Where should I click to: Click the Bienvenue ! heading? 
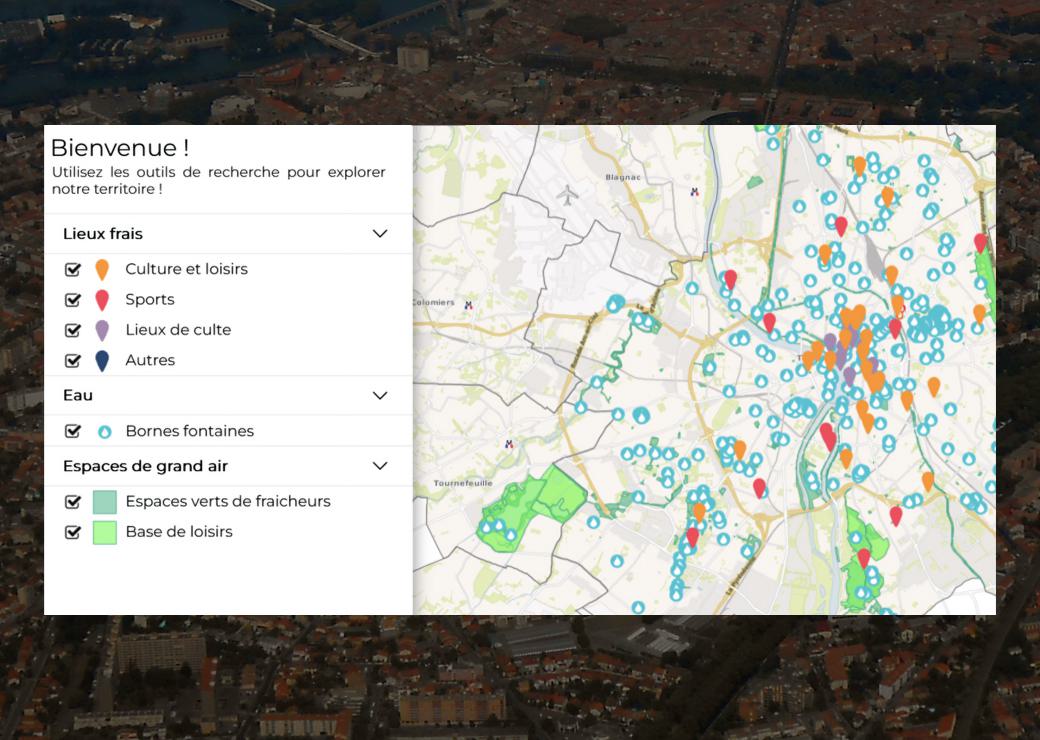120,147
